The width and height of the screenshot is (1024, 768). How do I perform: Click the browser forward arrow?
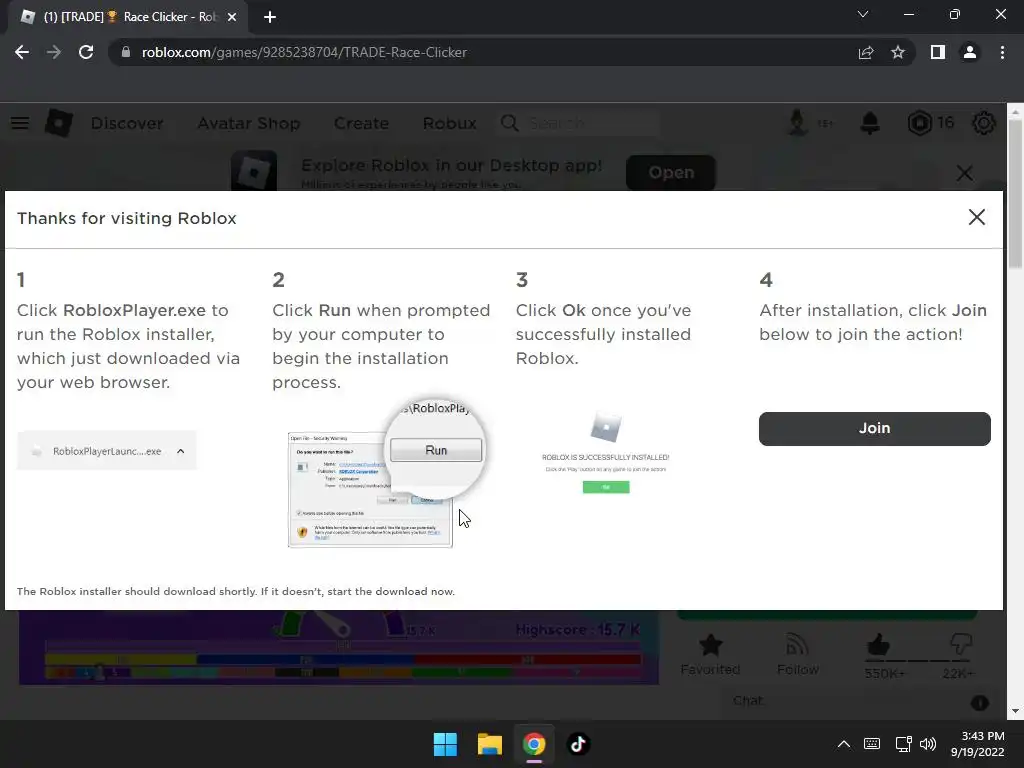point(54,52)
